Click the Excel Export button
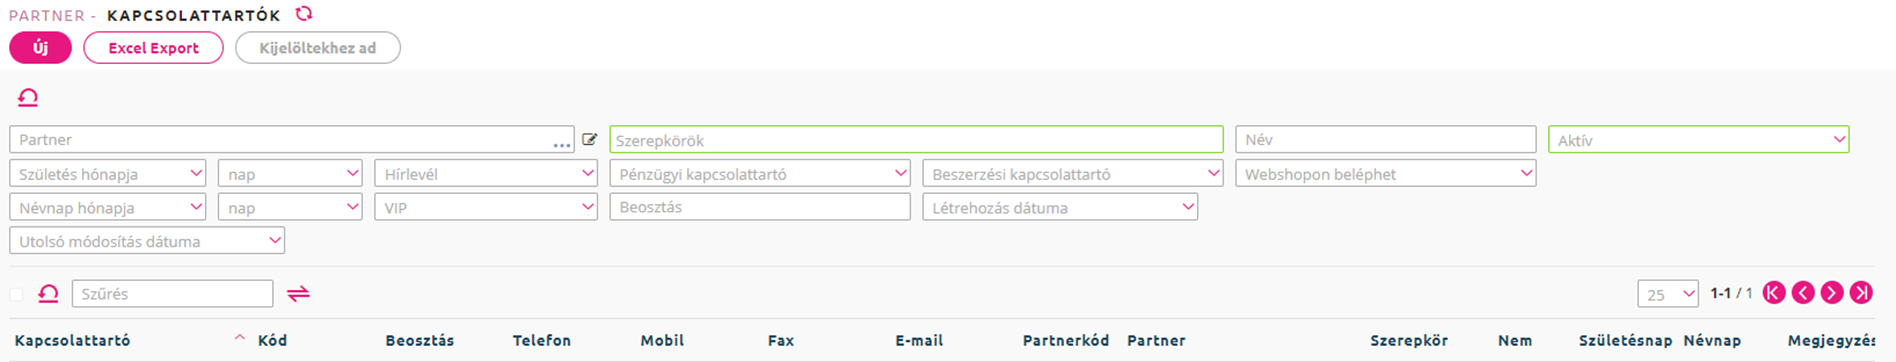 [x=153, y=48]
